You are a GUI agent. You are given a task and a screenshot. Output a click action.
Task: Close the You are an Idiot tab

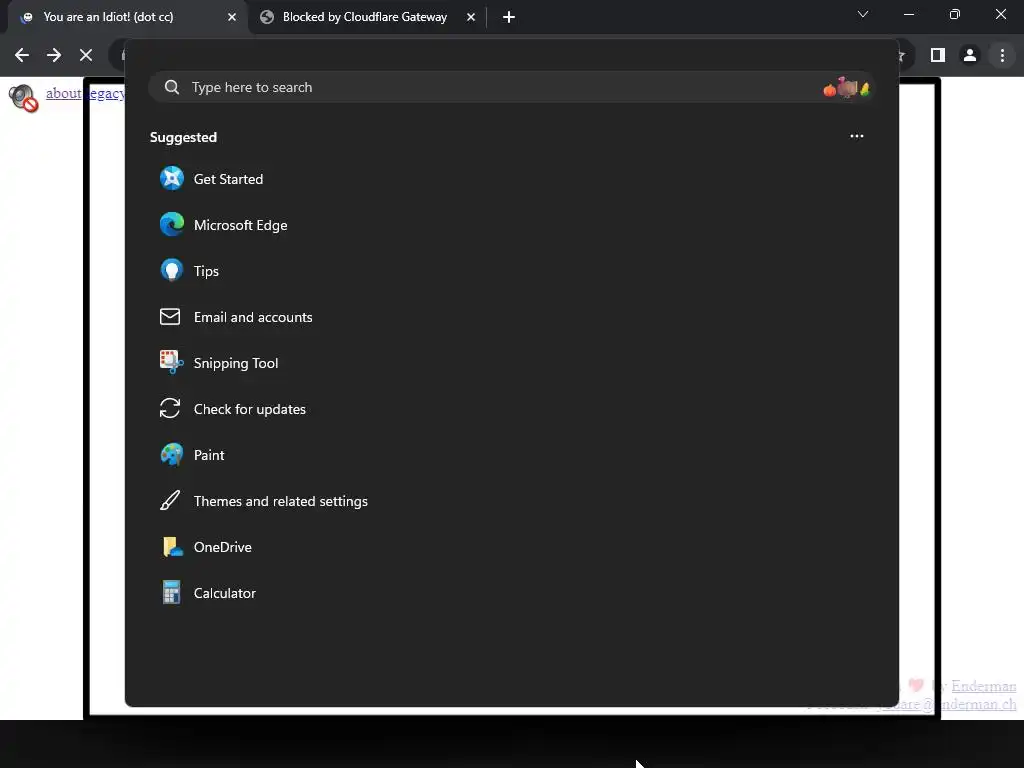[232, 17]
